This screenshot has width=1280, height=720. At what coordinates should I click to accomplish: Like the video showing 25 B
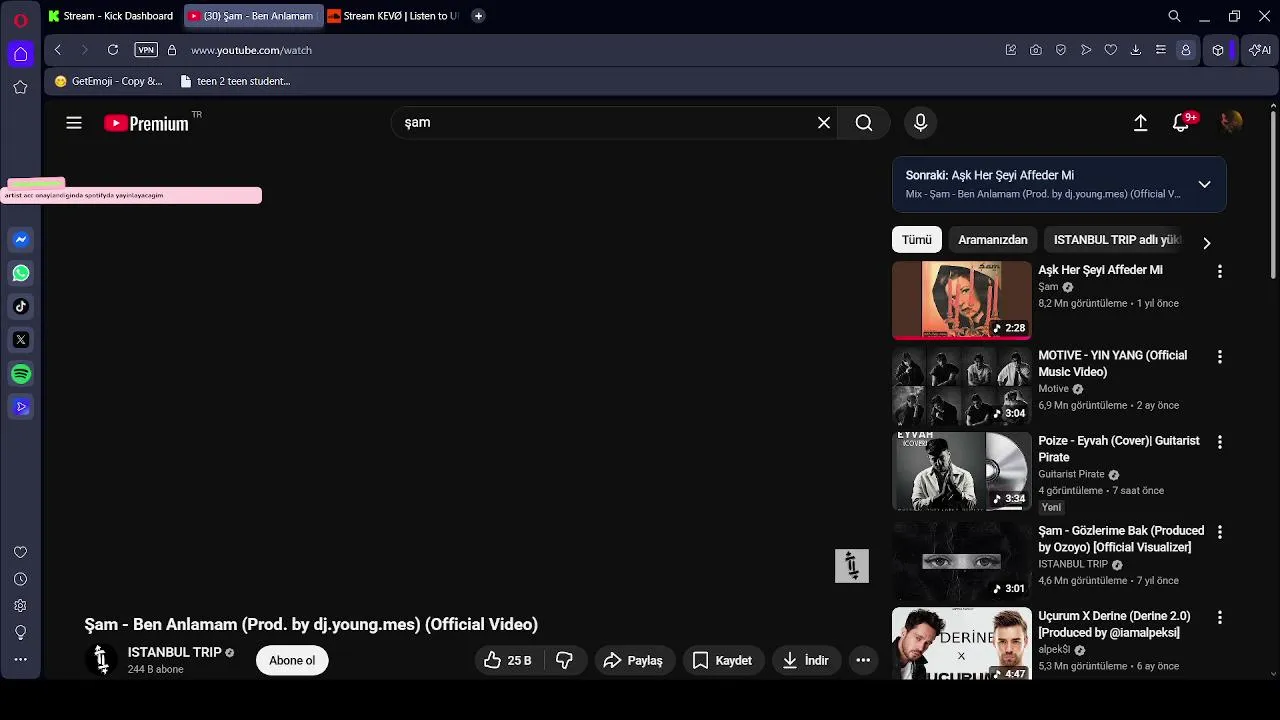[x=508, y=660]
